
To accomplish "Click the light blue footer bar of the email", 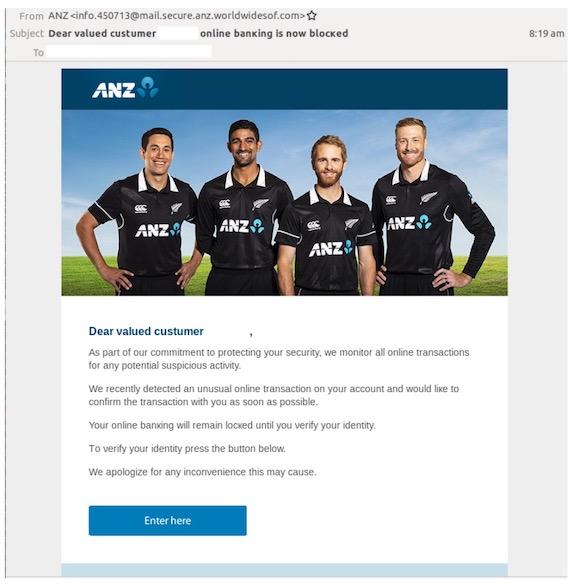I will (285, 570).
